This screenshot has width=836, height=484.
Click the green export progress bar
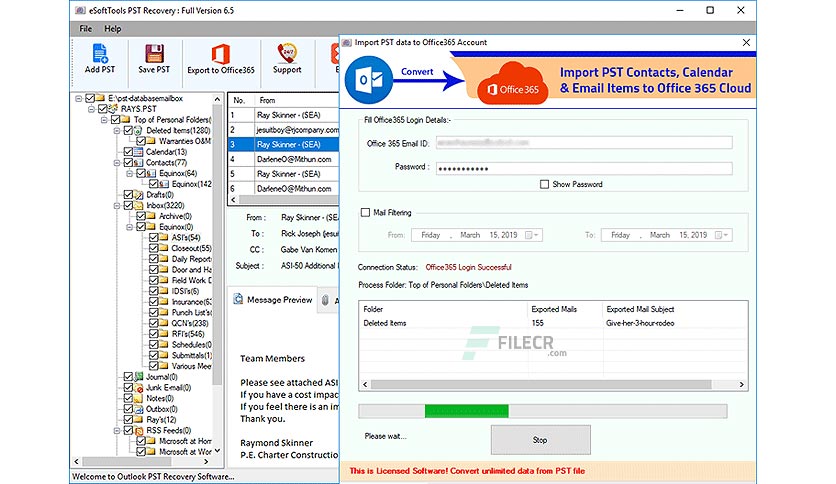point(467,411)
